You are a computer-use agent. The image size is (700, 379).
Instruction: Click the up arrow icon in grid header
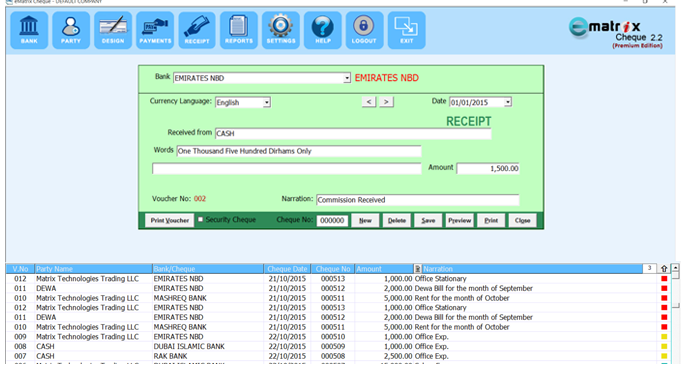664,269
